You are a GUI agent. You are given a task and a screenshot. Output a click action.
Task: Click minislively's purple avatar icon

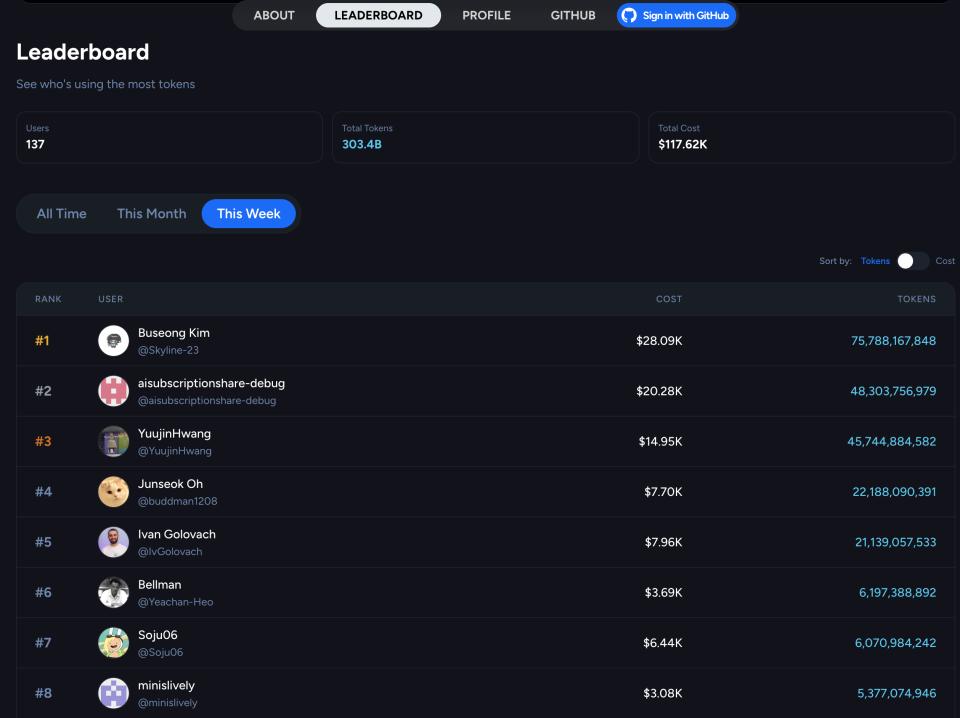point(113,693)
